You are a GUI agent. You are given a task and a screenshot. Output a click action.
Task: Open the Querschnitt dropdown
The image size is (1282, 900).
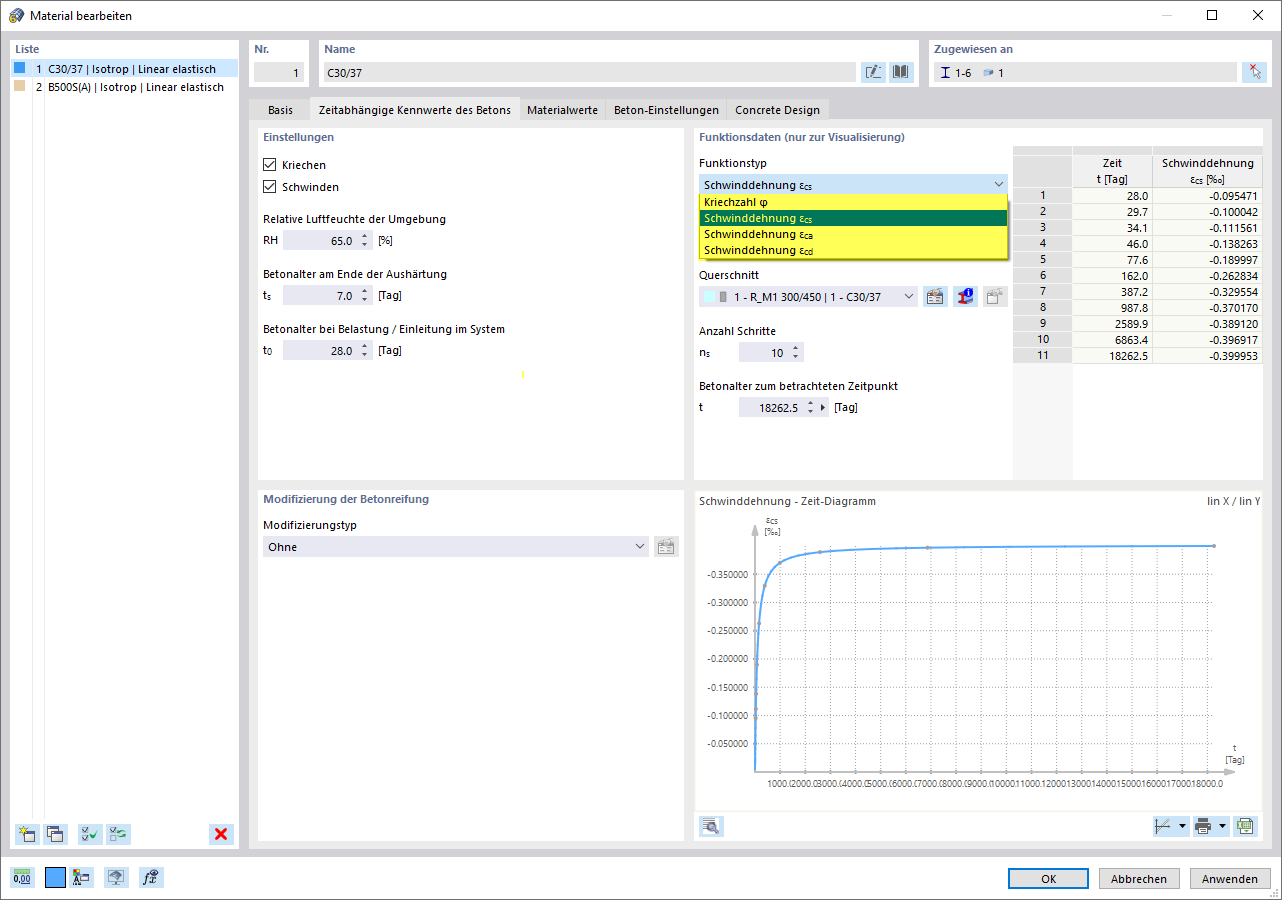point(808,296)
